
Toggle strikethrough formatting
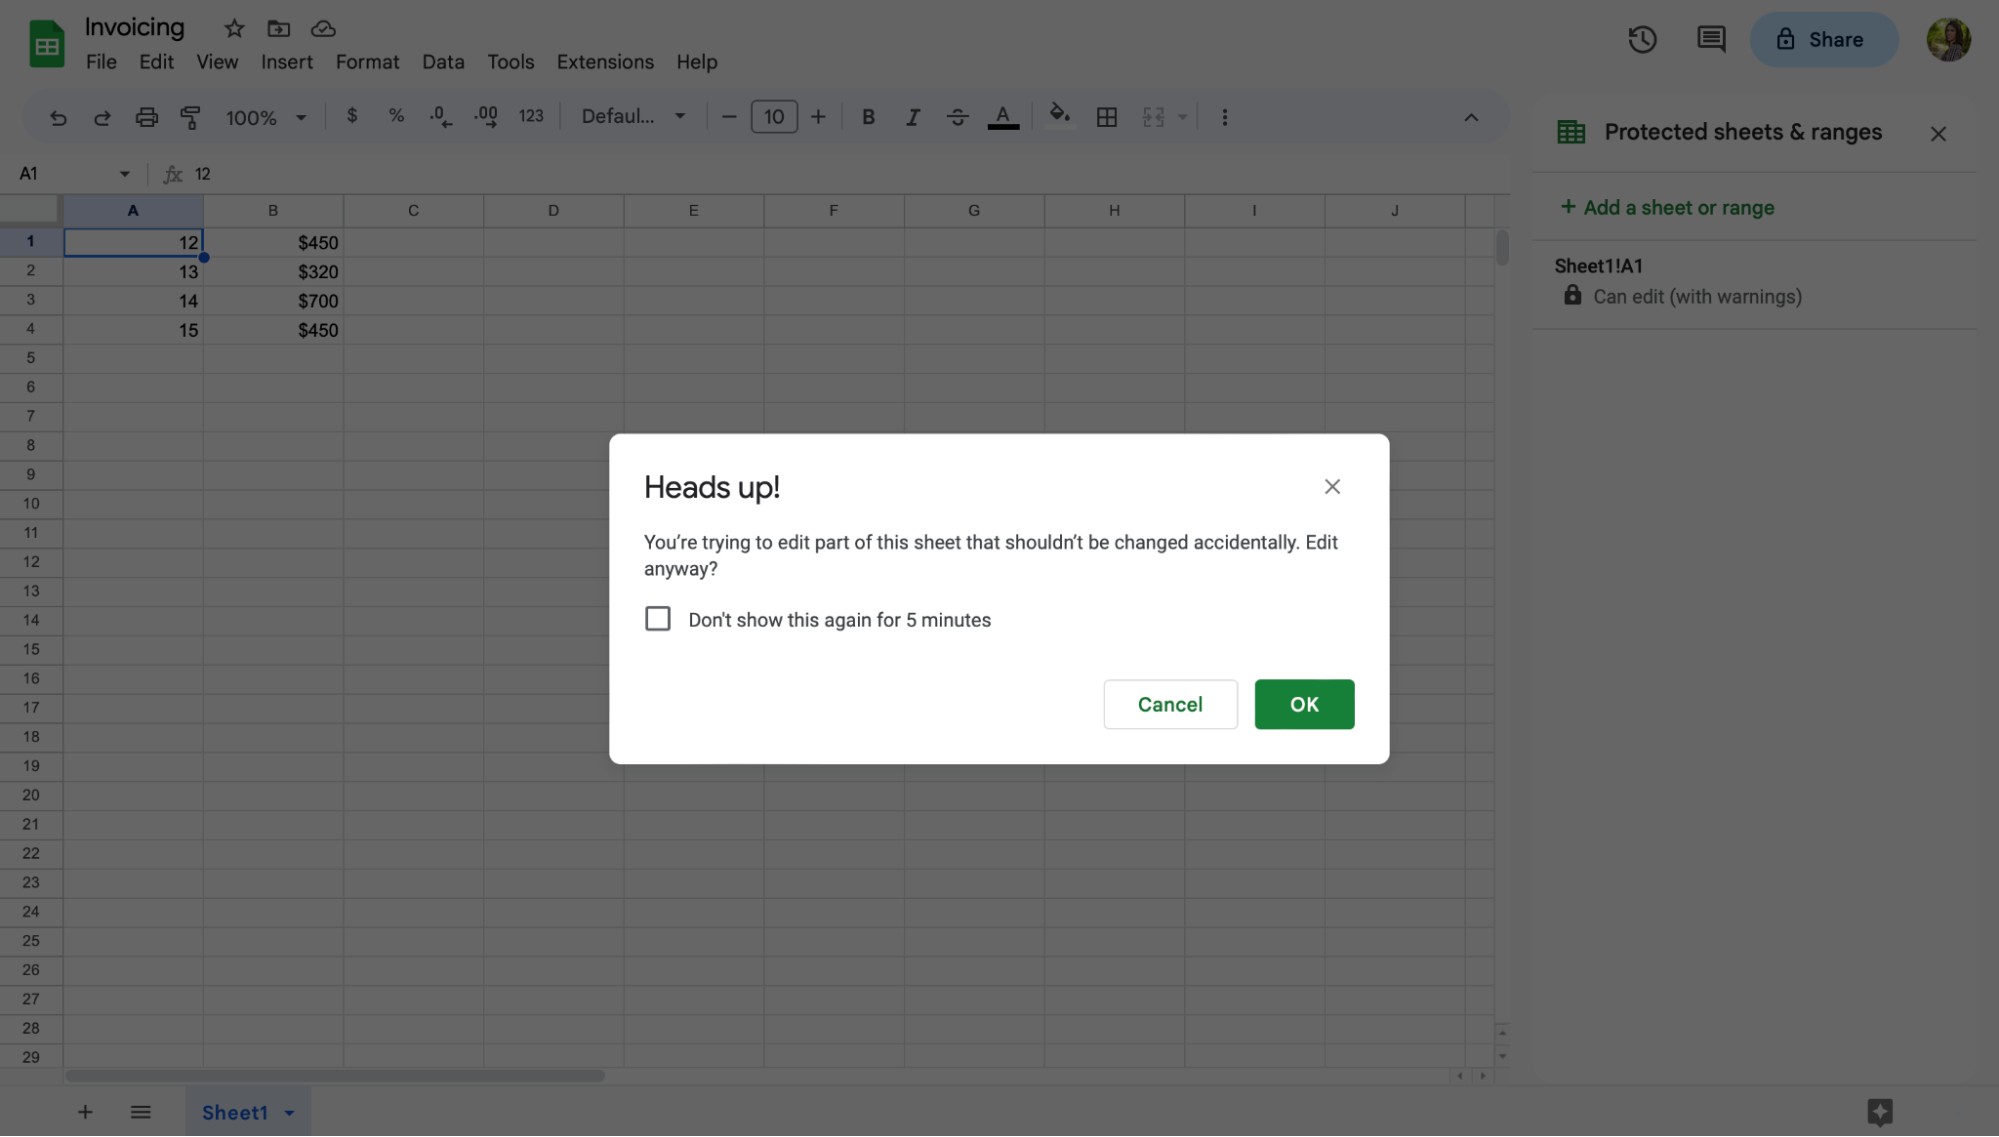click(957, 117)
